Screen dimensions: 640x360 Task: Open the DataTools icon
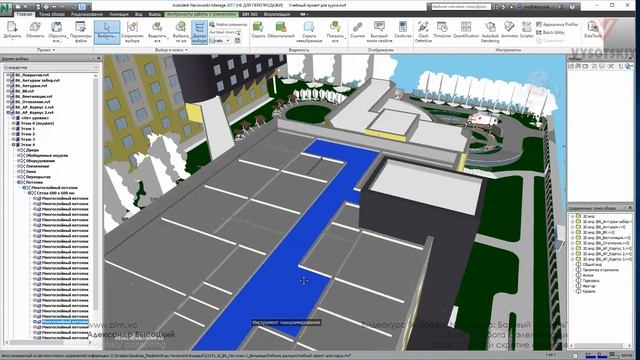coord(593,30)
